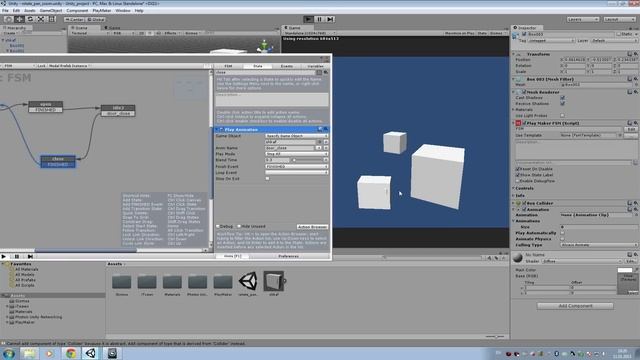The image size is (640, 360).
Task: Collapse the Transform component foldout
Action: click(514, 54)
